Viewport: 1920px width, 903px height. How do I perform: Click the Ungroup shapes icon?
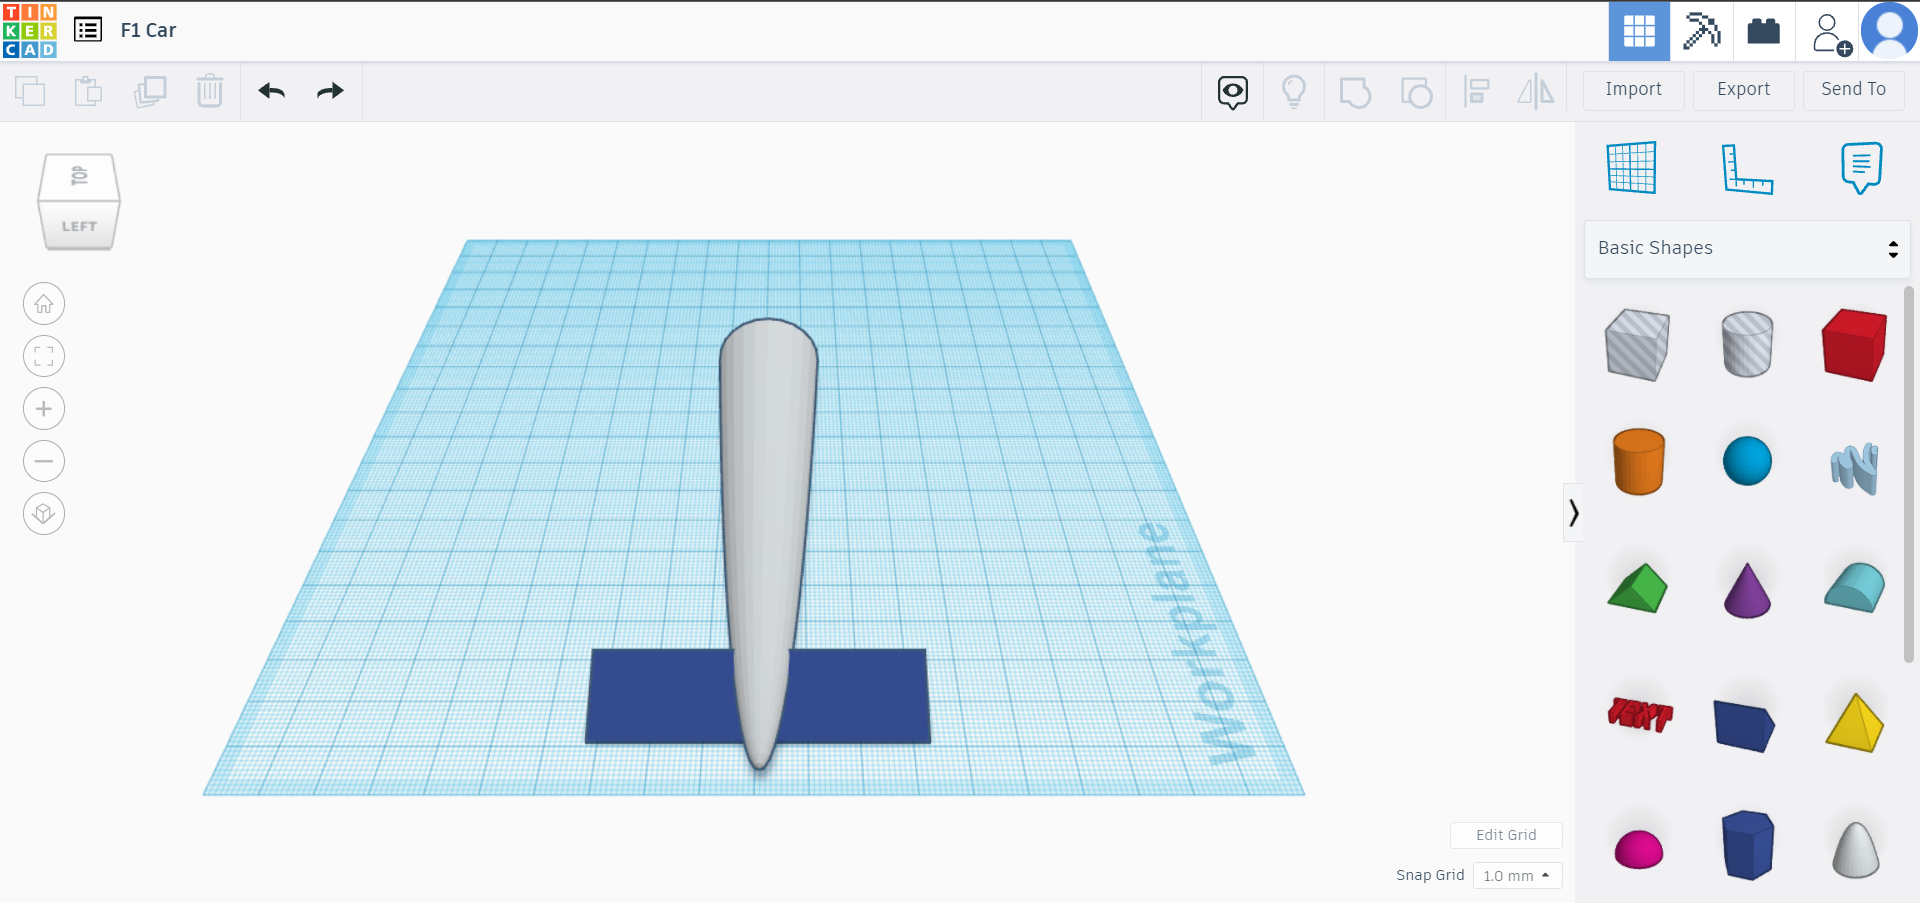pos(1416,92)
